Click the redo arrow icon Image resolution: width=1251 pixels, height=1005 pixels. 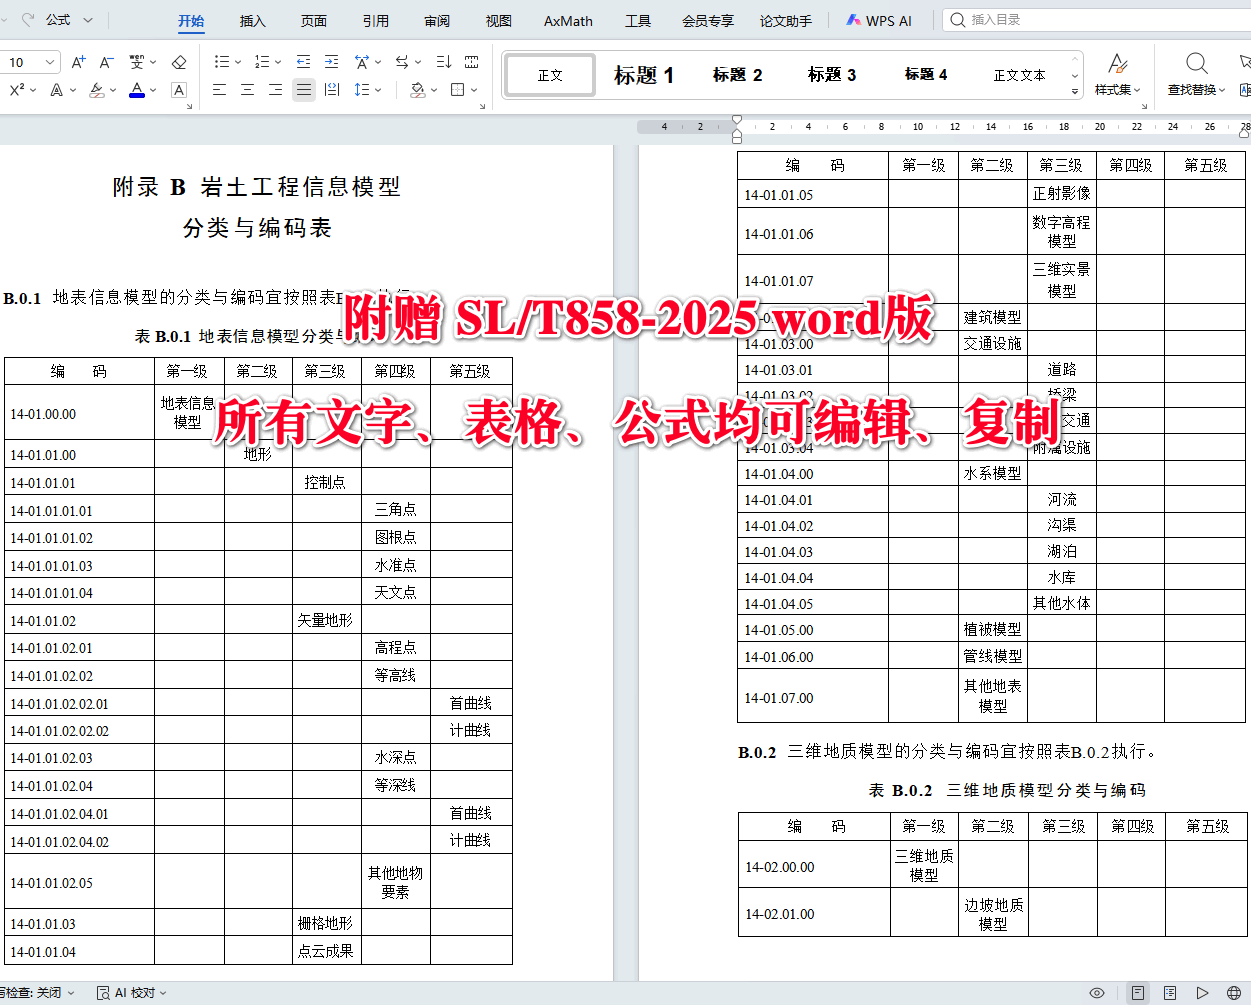27,20
